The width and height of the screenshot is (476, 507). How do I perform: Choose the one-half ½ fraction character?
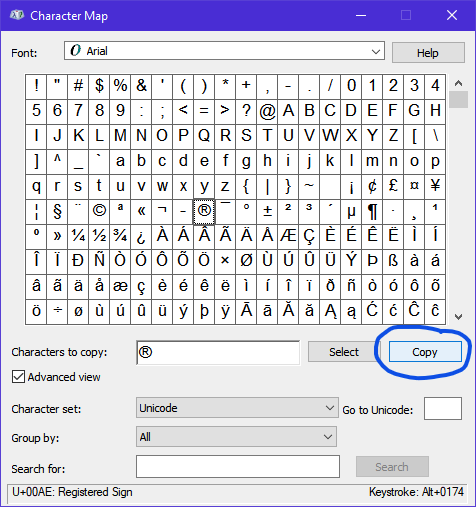point(99,236)
